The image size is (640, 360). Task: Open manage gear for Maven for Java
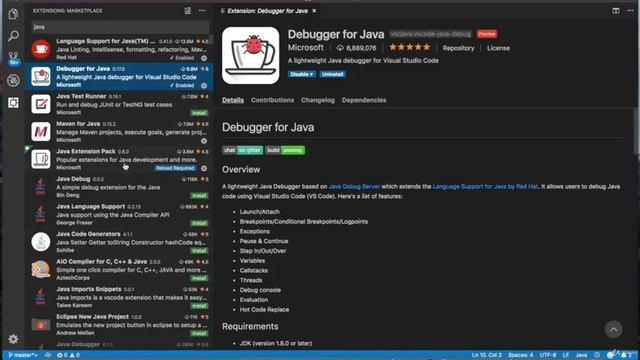[x=204, y=141]
